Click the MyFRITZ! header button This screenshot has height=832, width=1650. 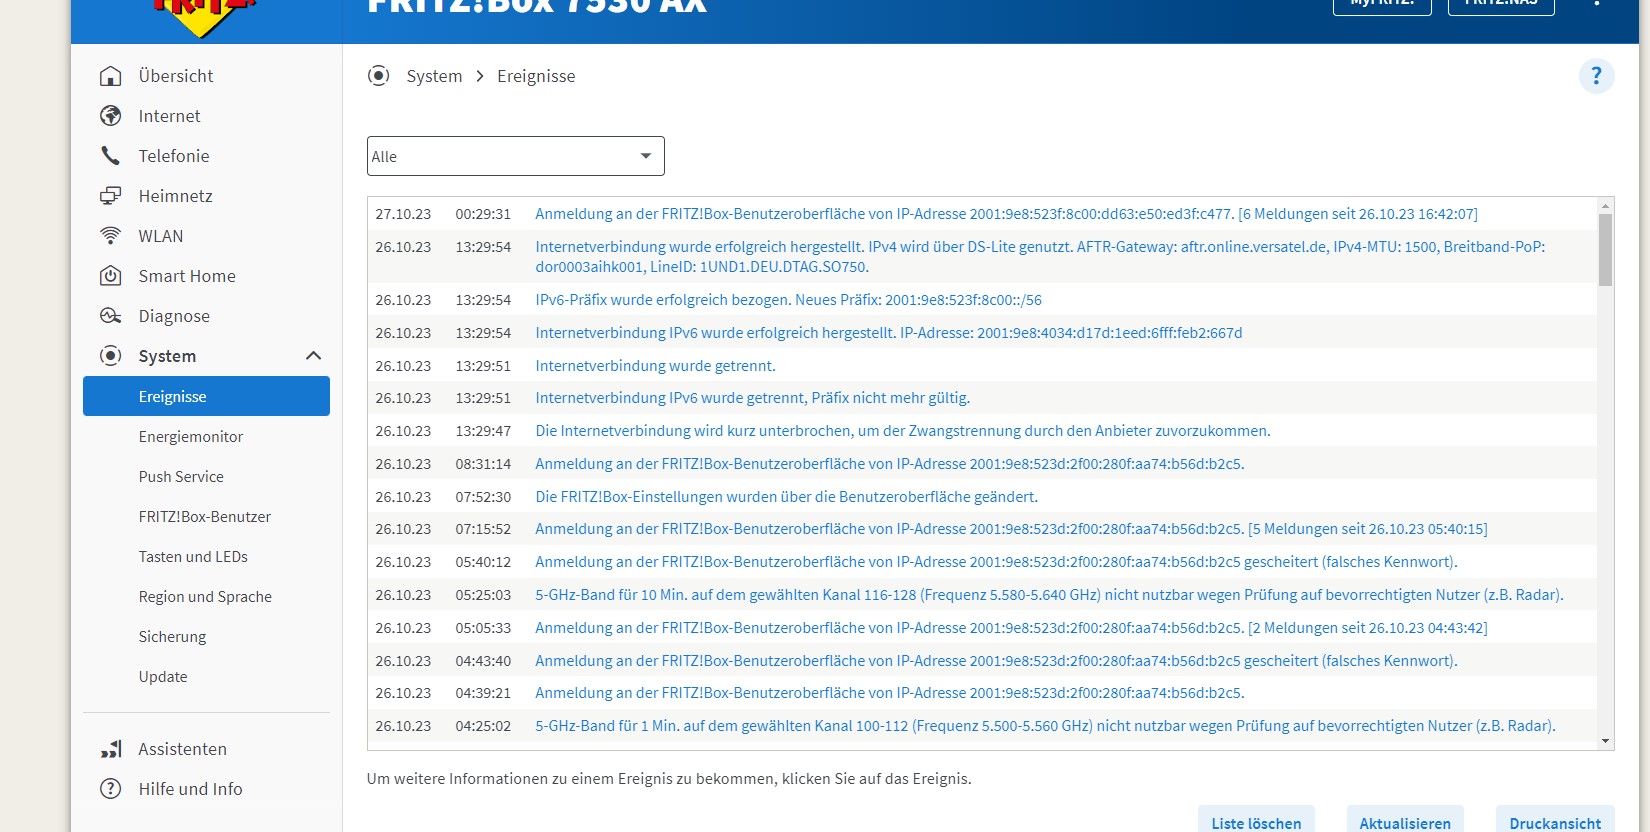1382,6
